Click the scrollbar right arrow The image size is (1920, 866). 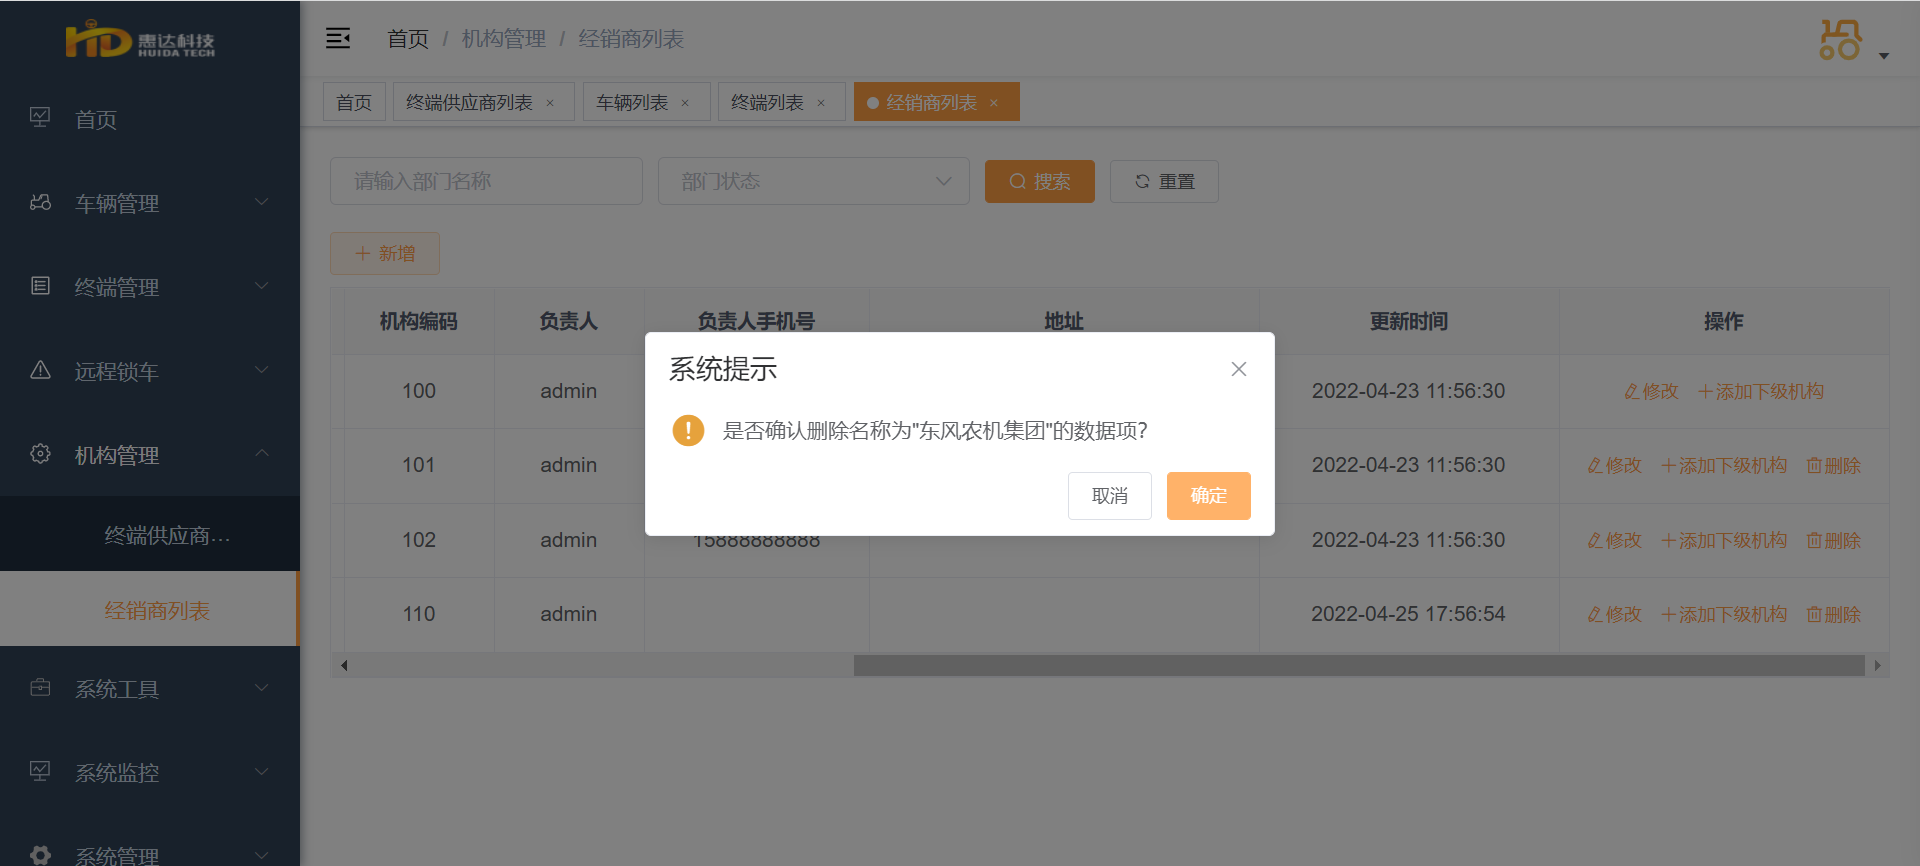pos(1877,665)
